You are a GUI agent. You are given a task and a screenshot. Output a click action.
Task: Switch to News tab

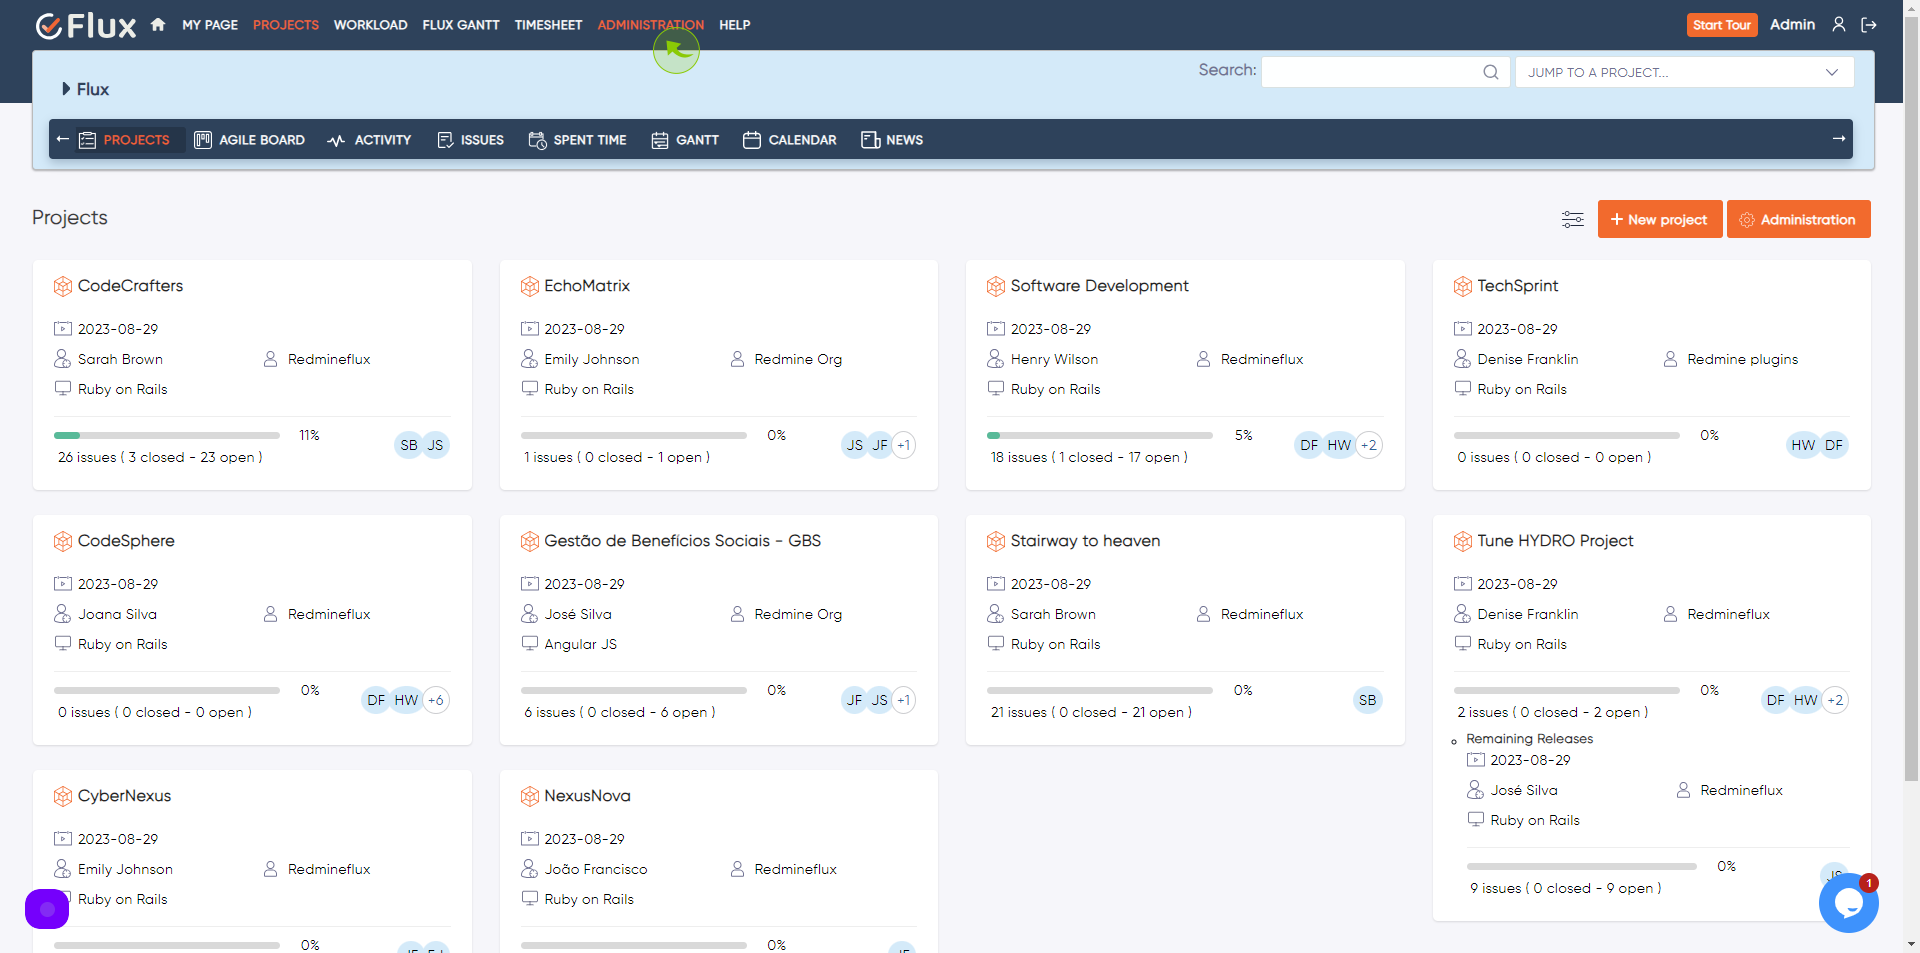(892, 140)
